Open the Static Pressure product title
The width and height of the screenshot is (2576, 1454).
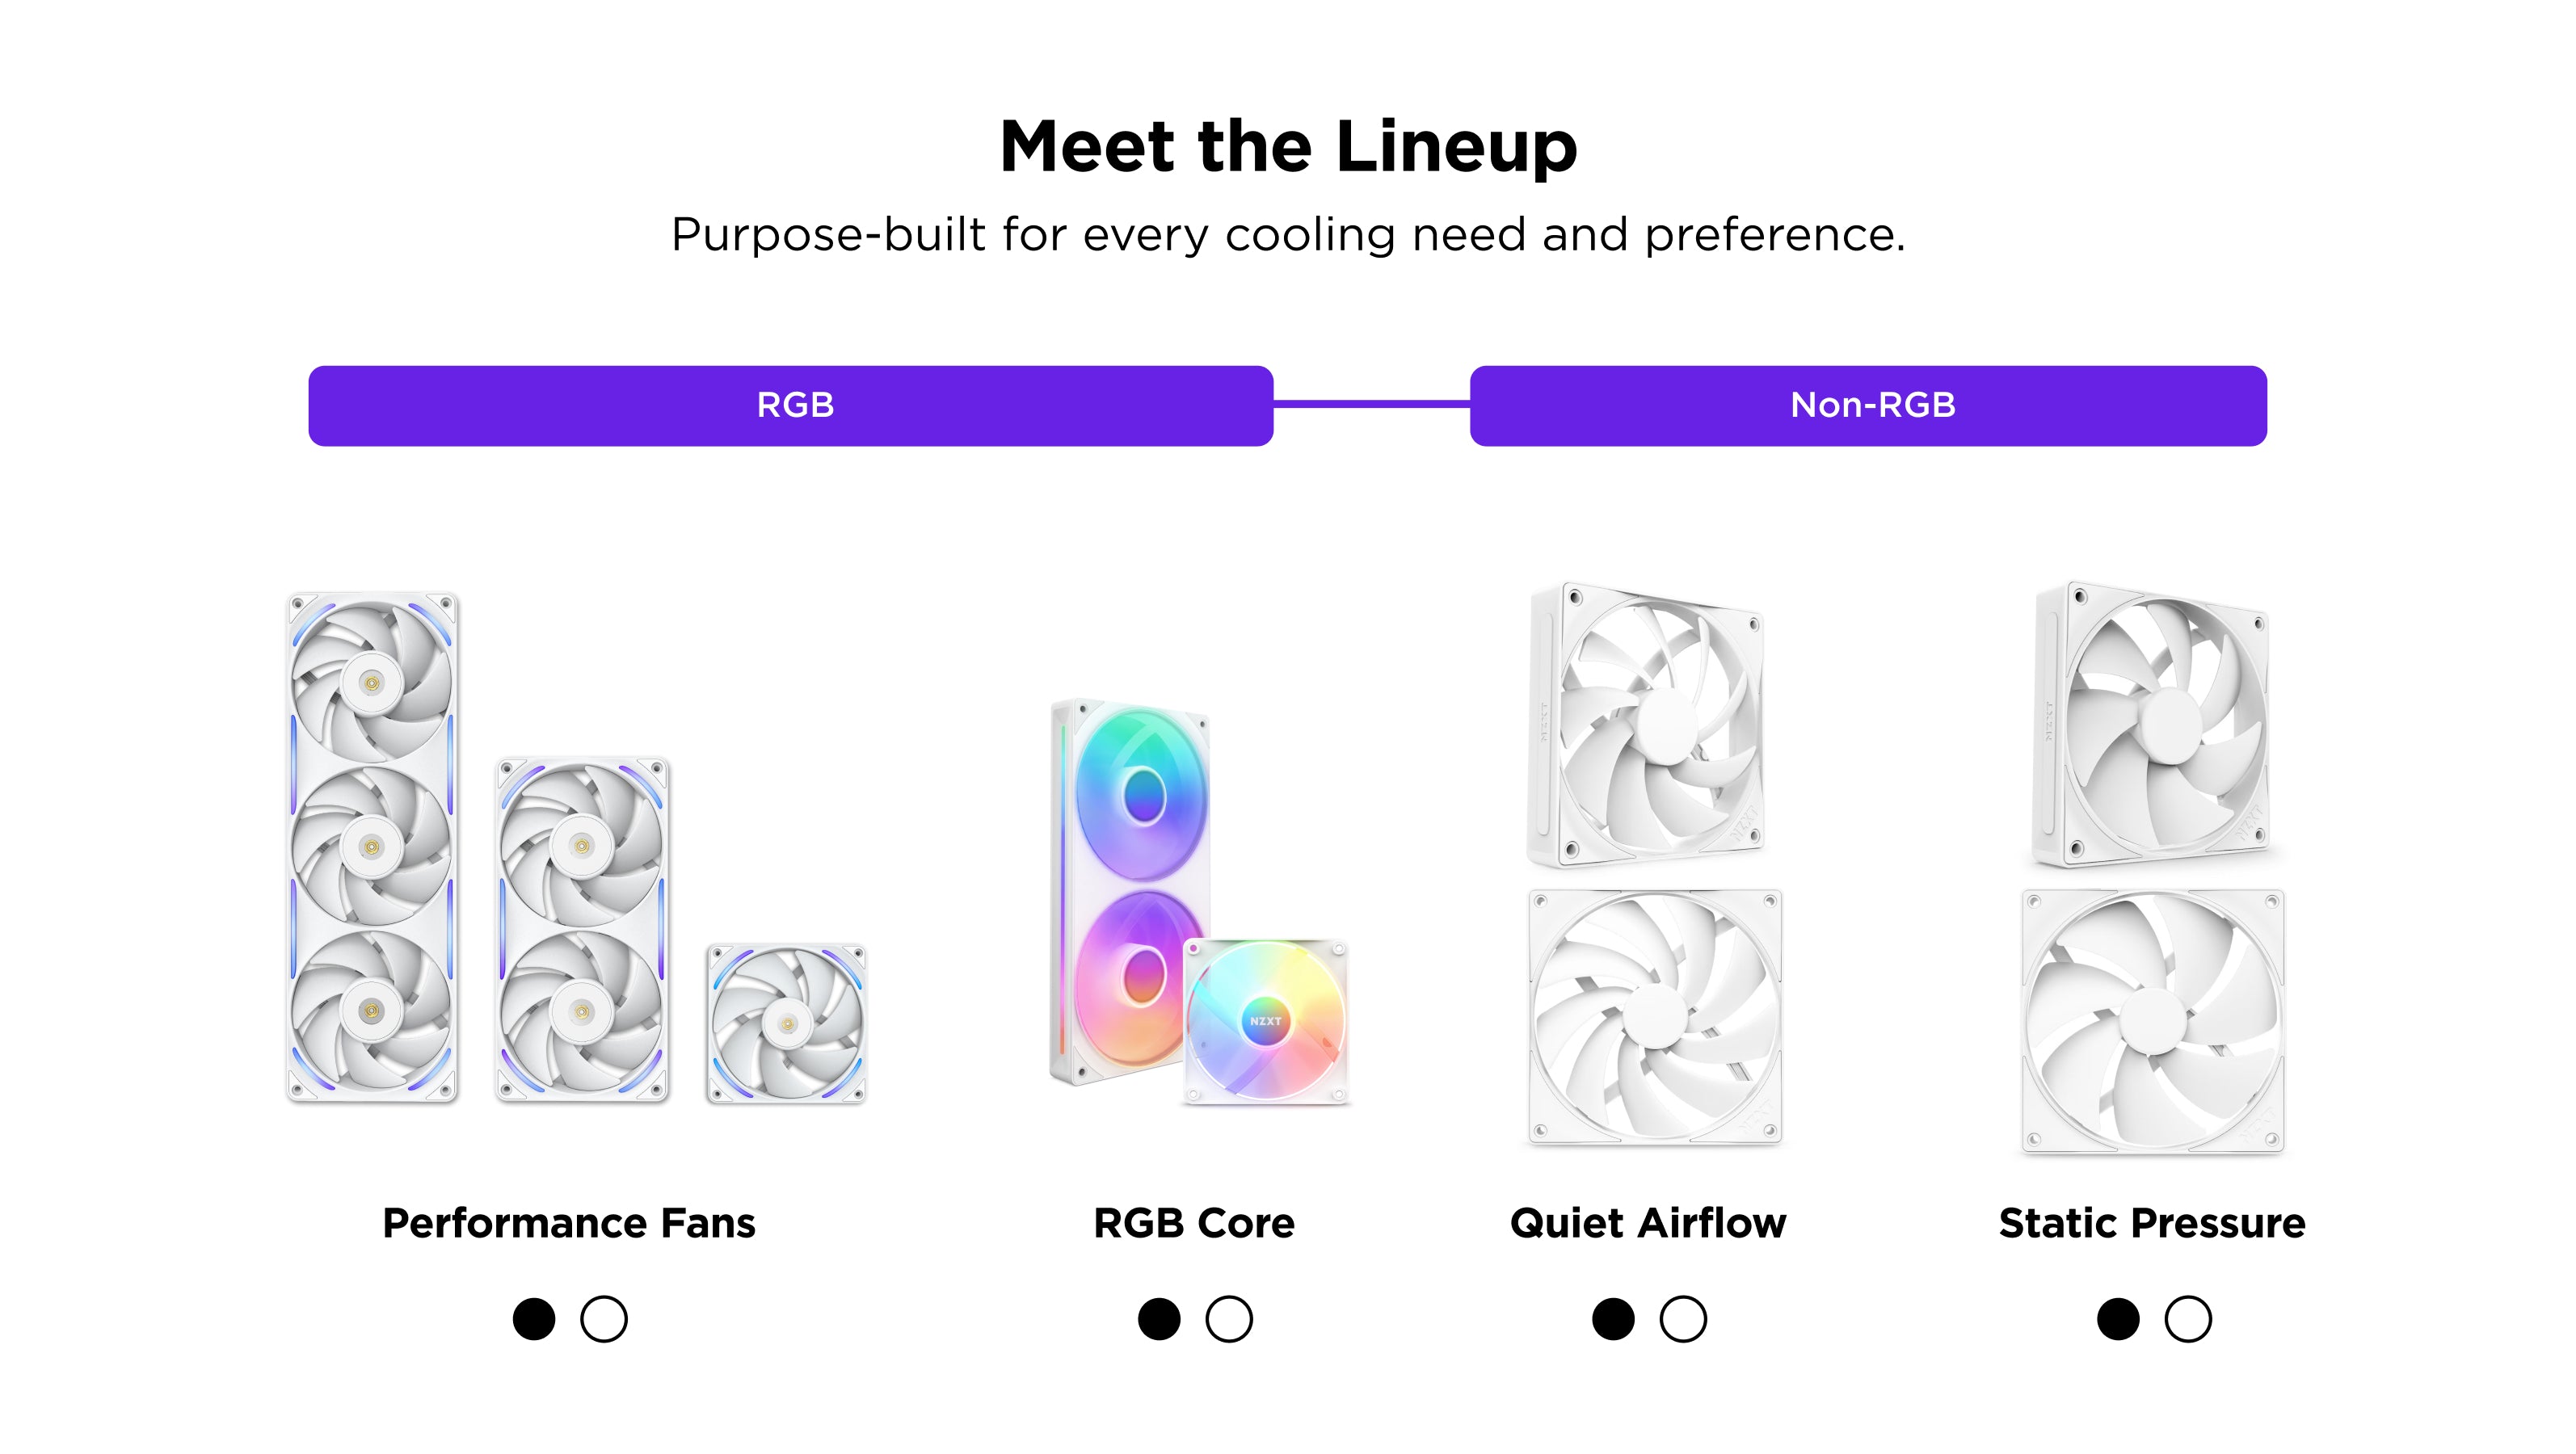pos(2152,1223)
